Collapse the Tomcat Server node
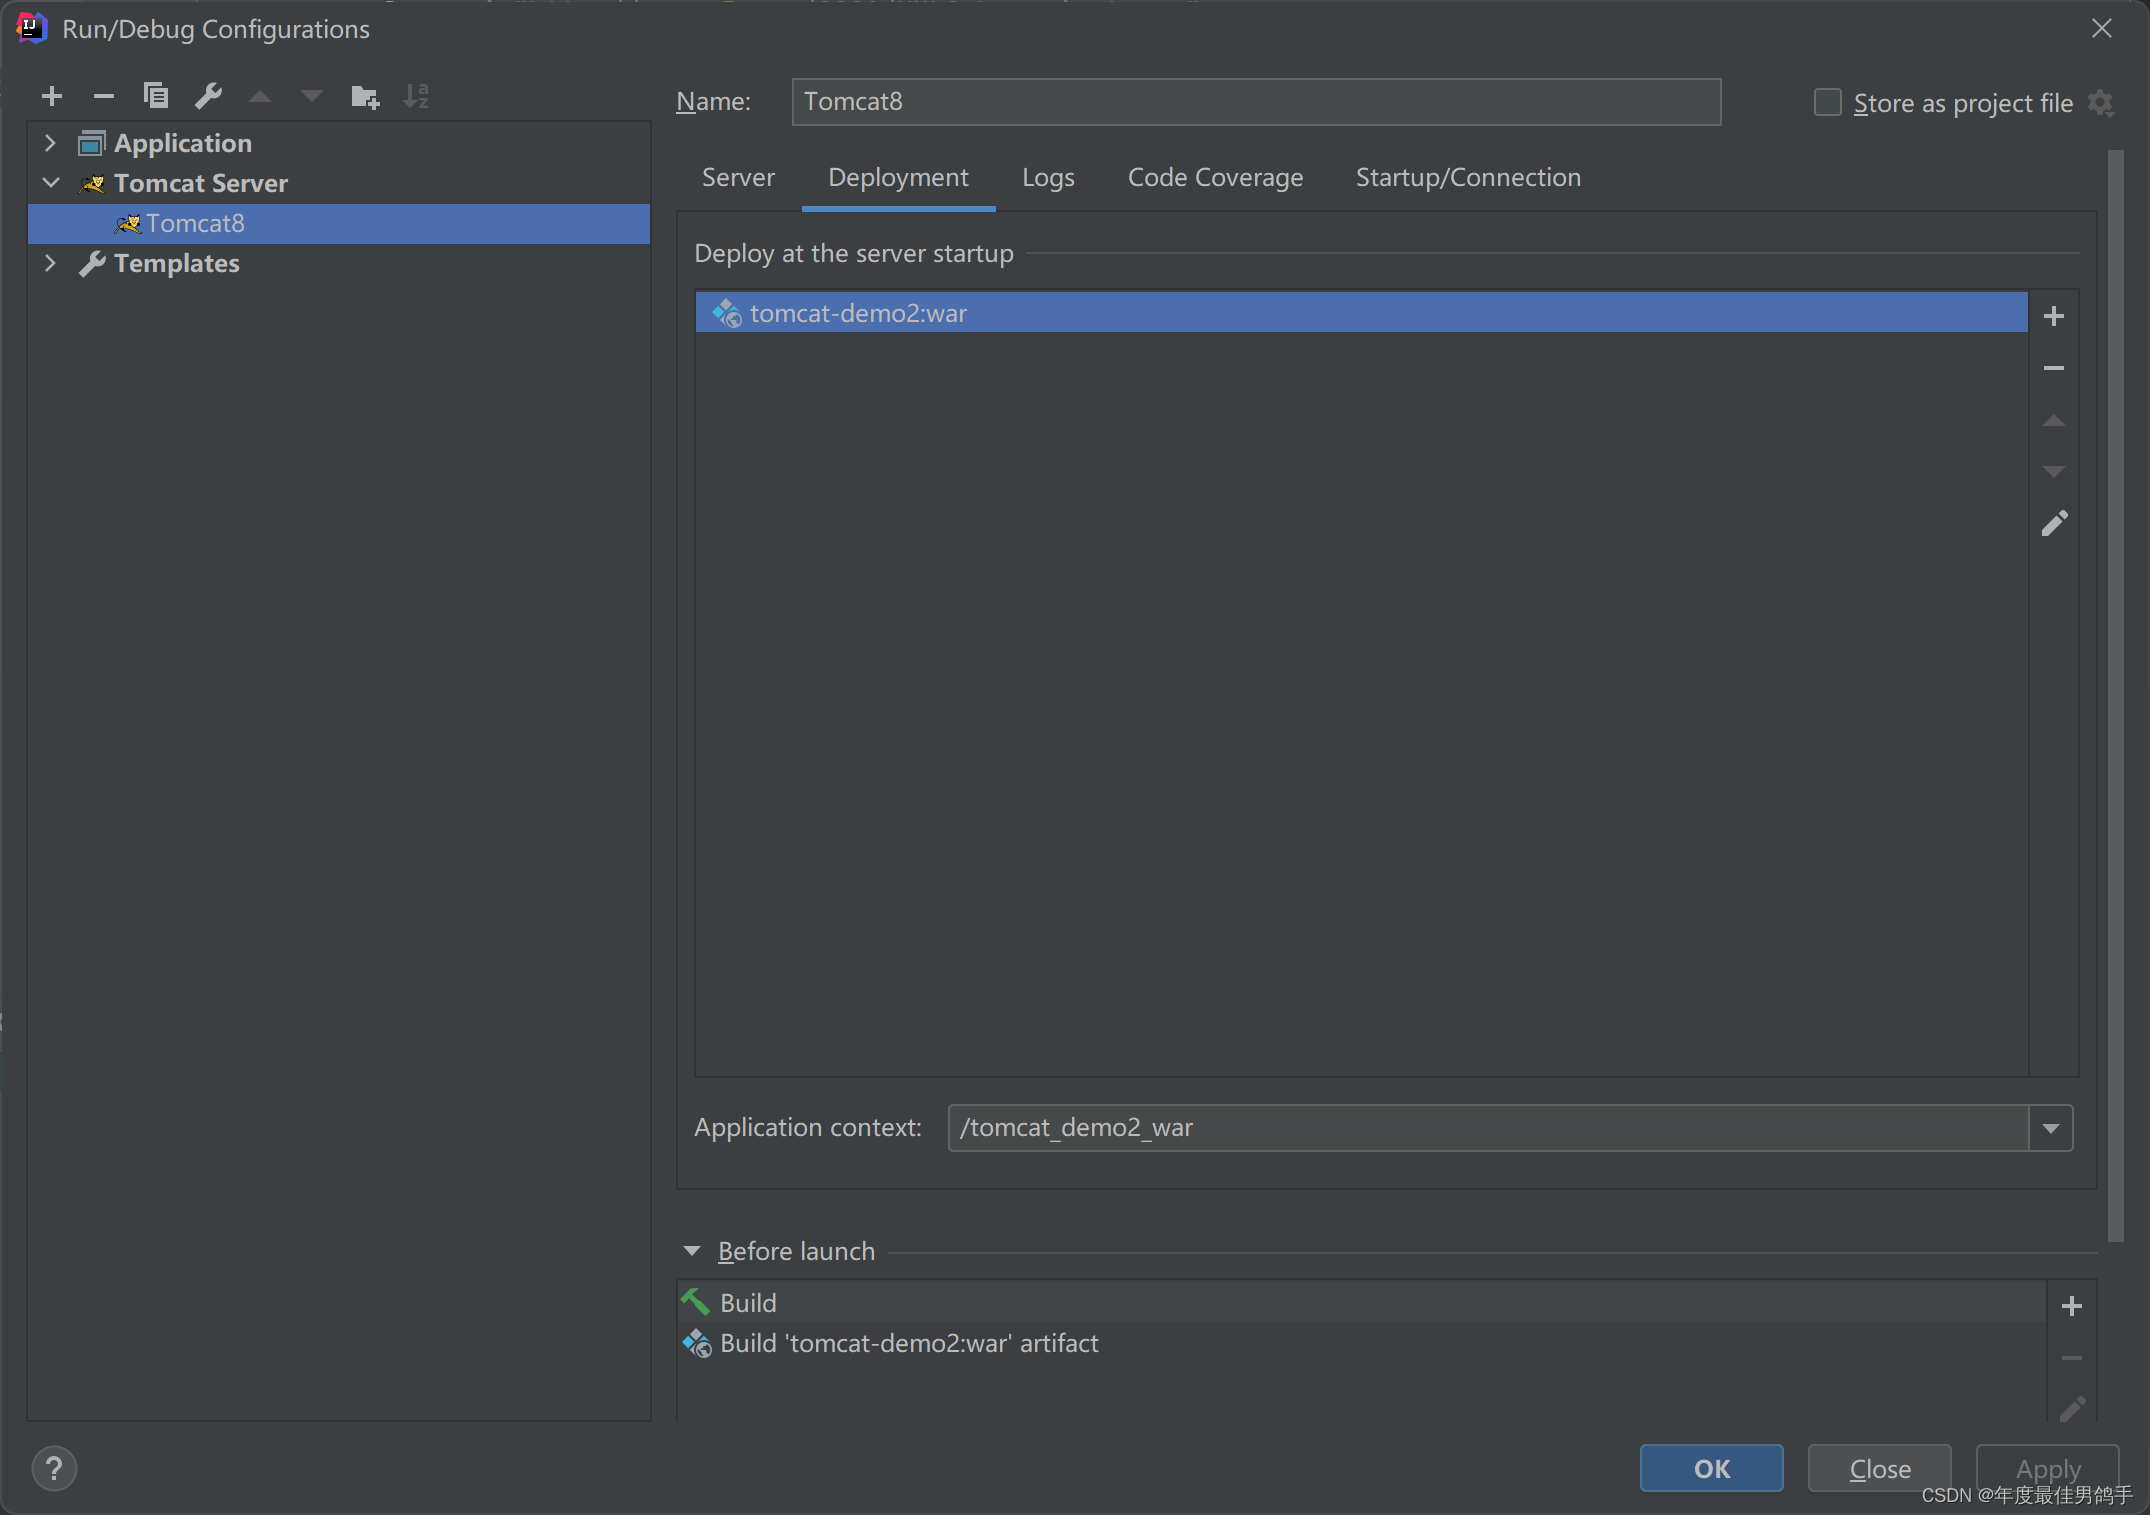Image resolution: width=2150 pixels, height=1515 pixels. click(50, 183)
